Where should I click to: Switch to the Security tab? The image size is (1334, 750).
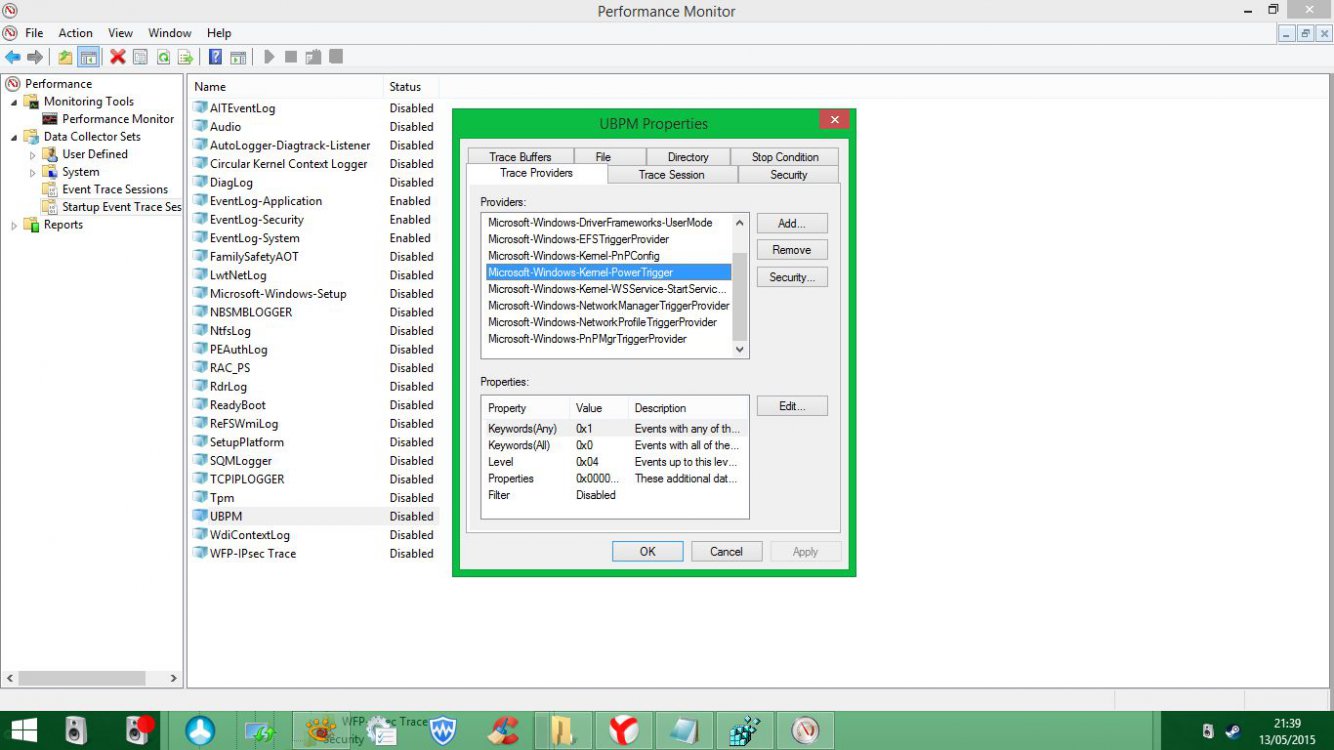pyautogui.click(x=788, y=175)
